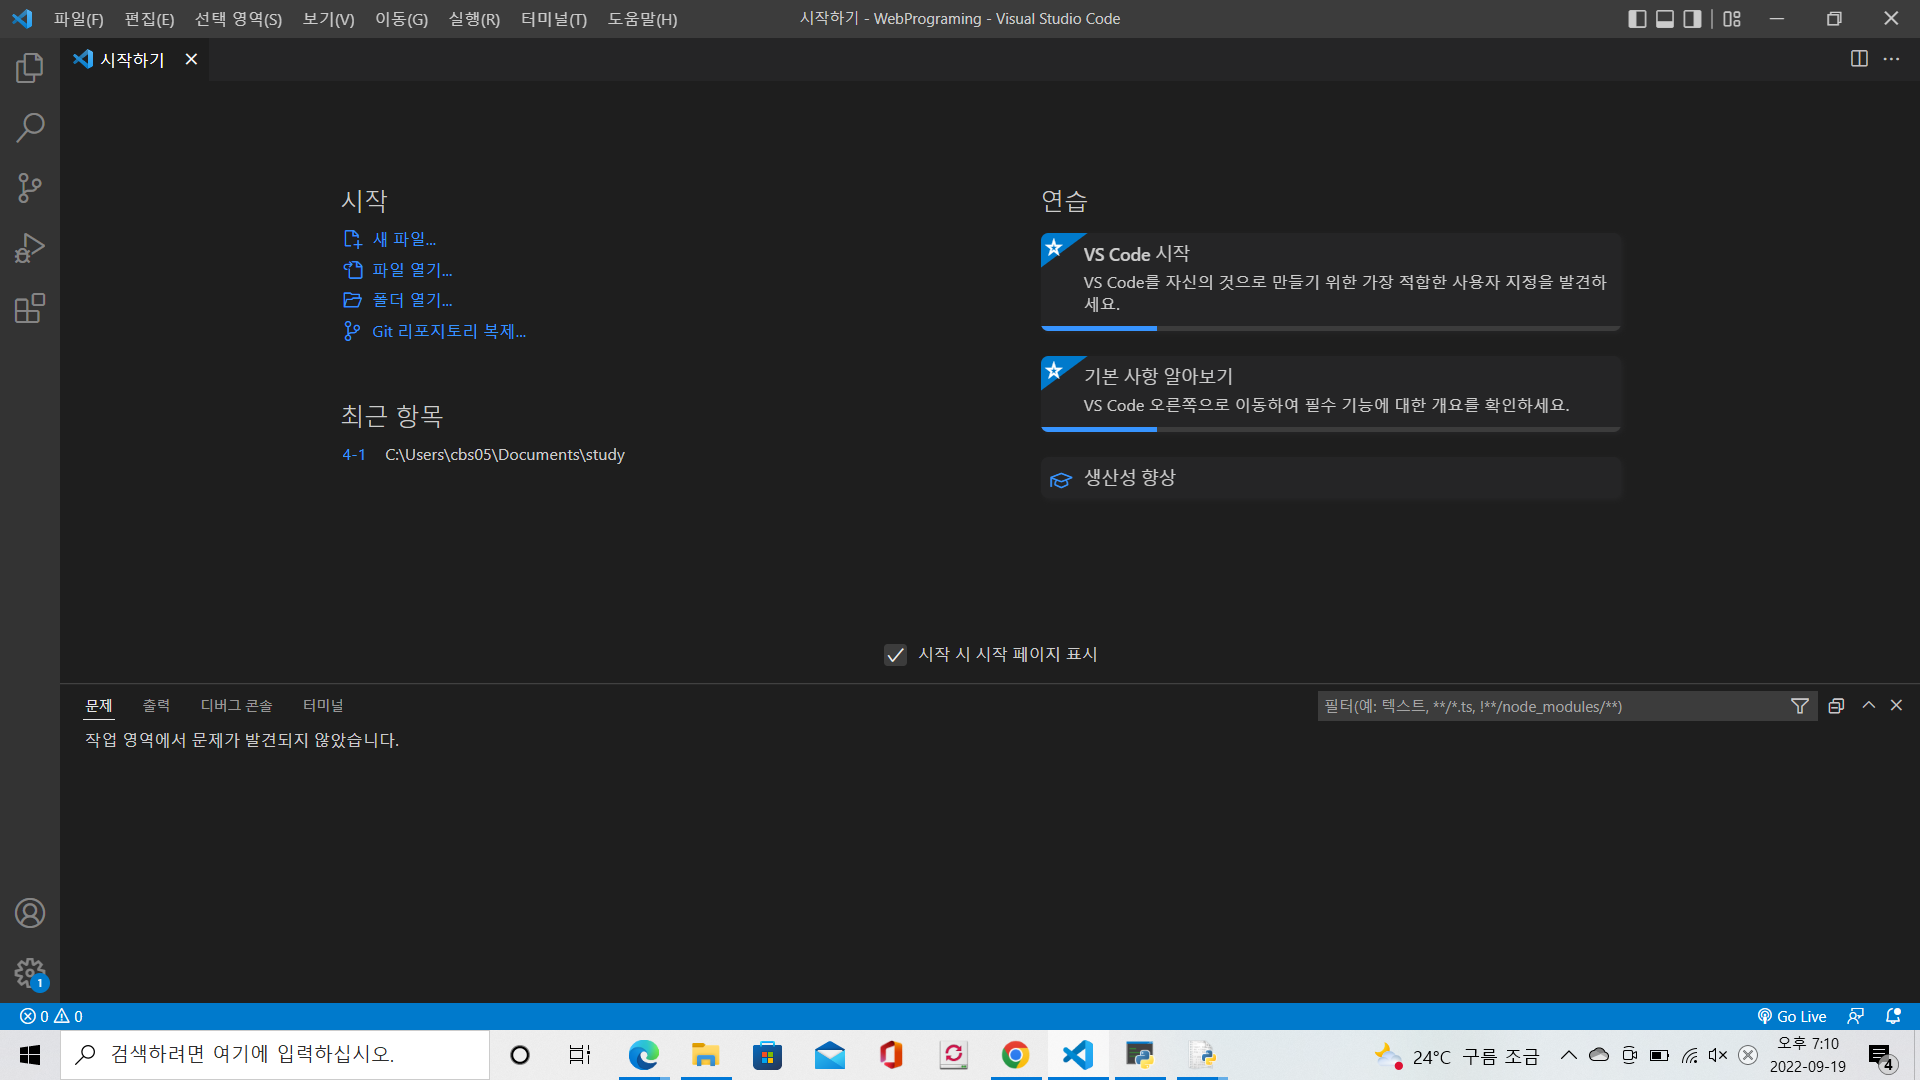Maximize the panel with chevron-up arrow

[1868, 705]
